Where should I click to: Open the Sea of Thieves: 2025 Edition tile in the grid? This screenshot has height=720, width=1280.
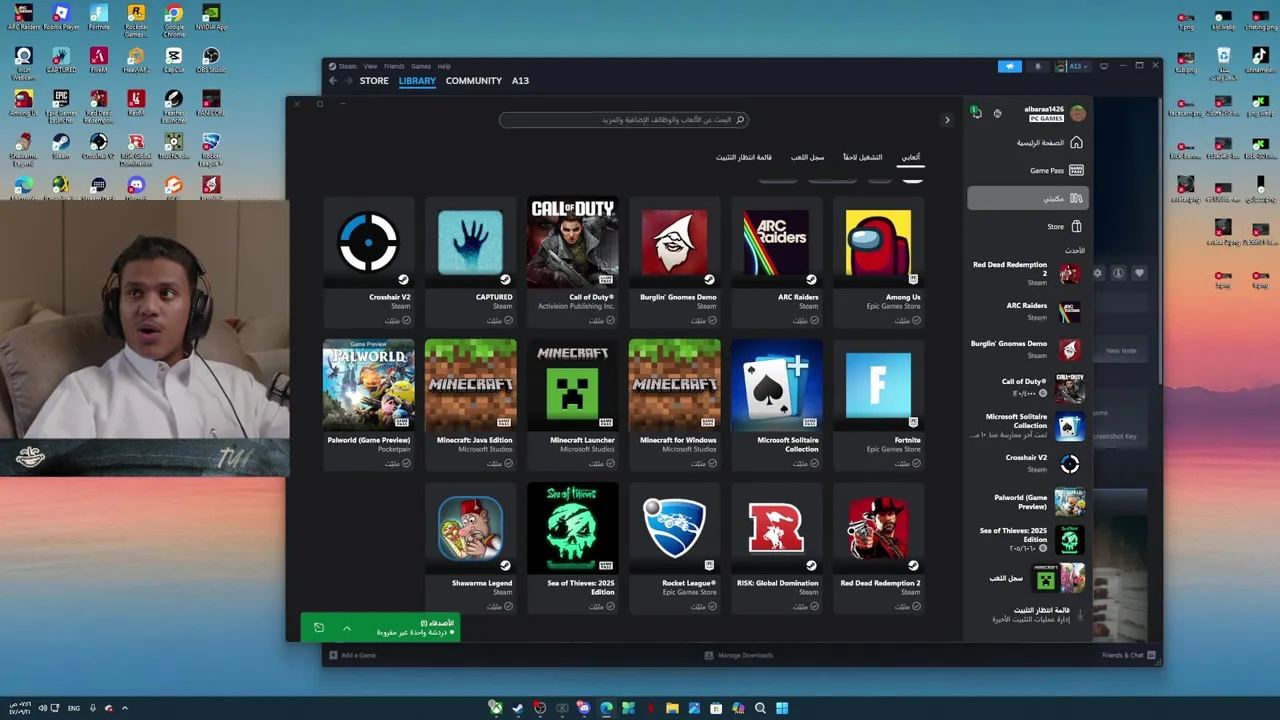click(x=572, y=548)
